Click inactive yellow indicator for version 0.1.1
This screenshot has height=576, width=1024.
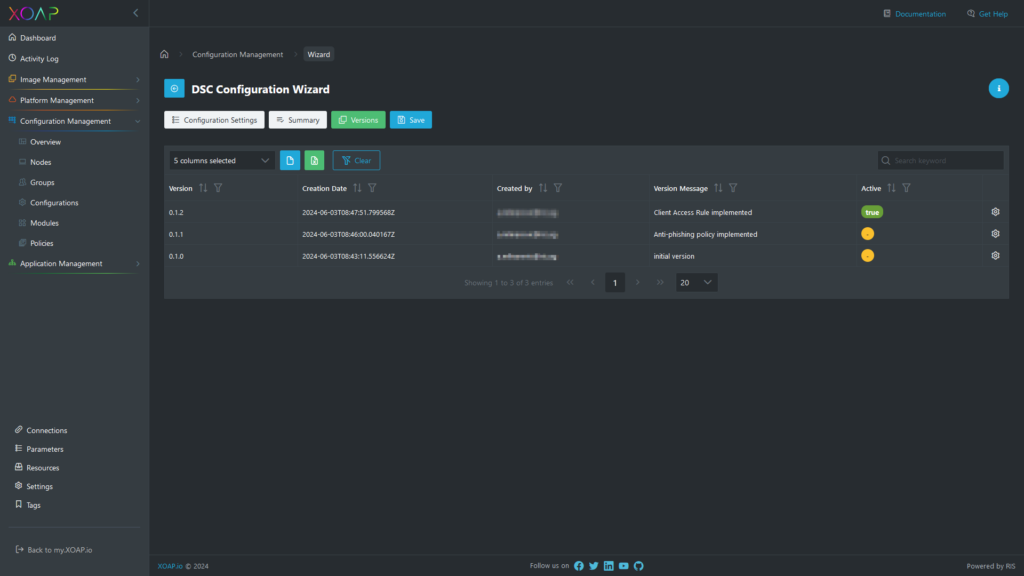[867, 234]
